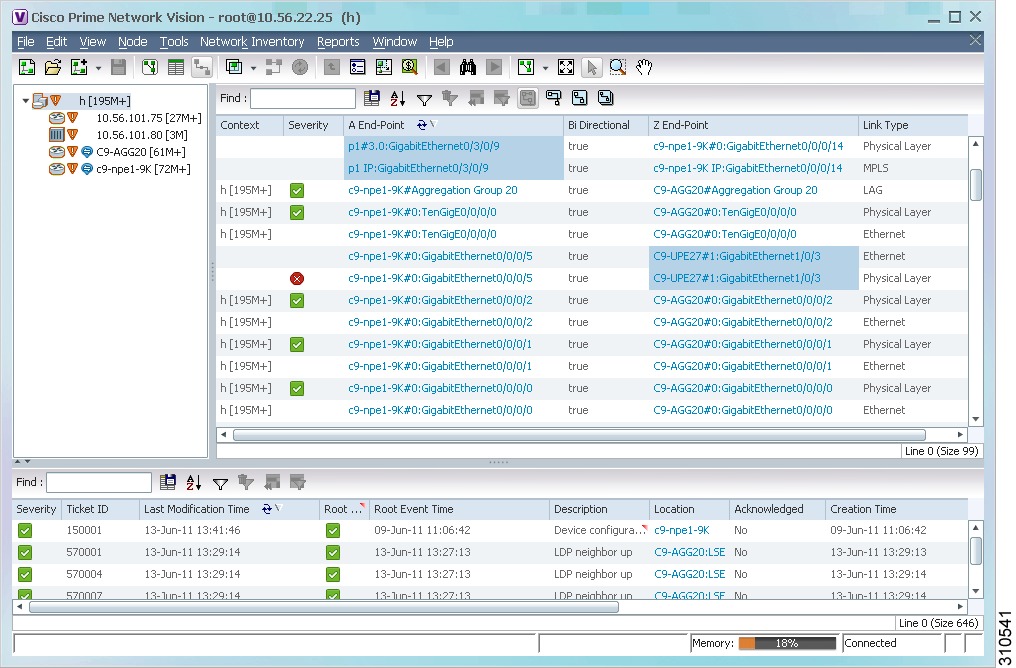Open the File menu

[26, 41]
